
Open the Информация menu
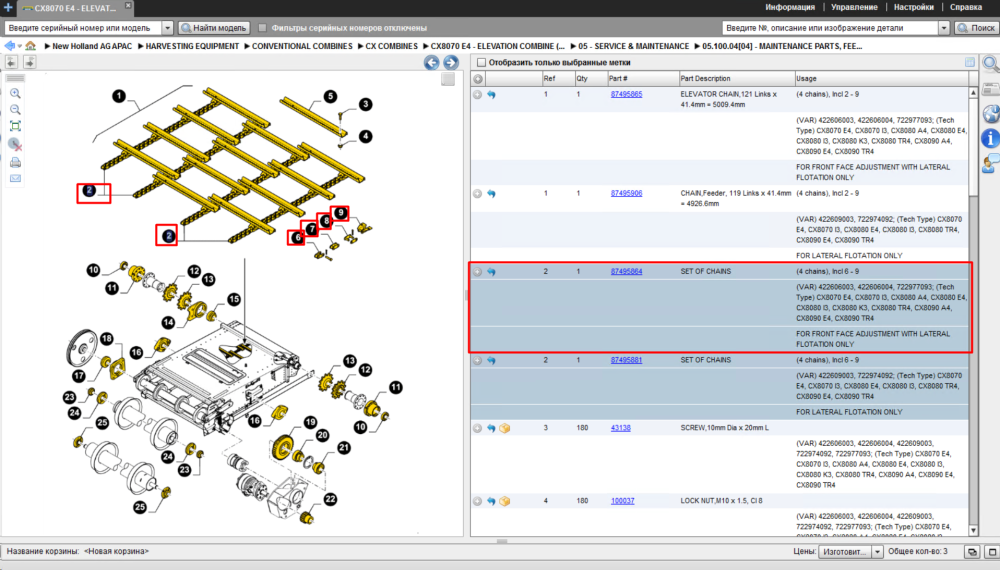790,7
